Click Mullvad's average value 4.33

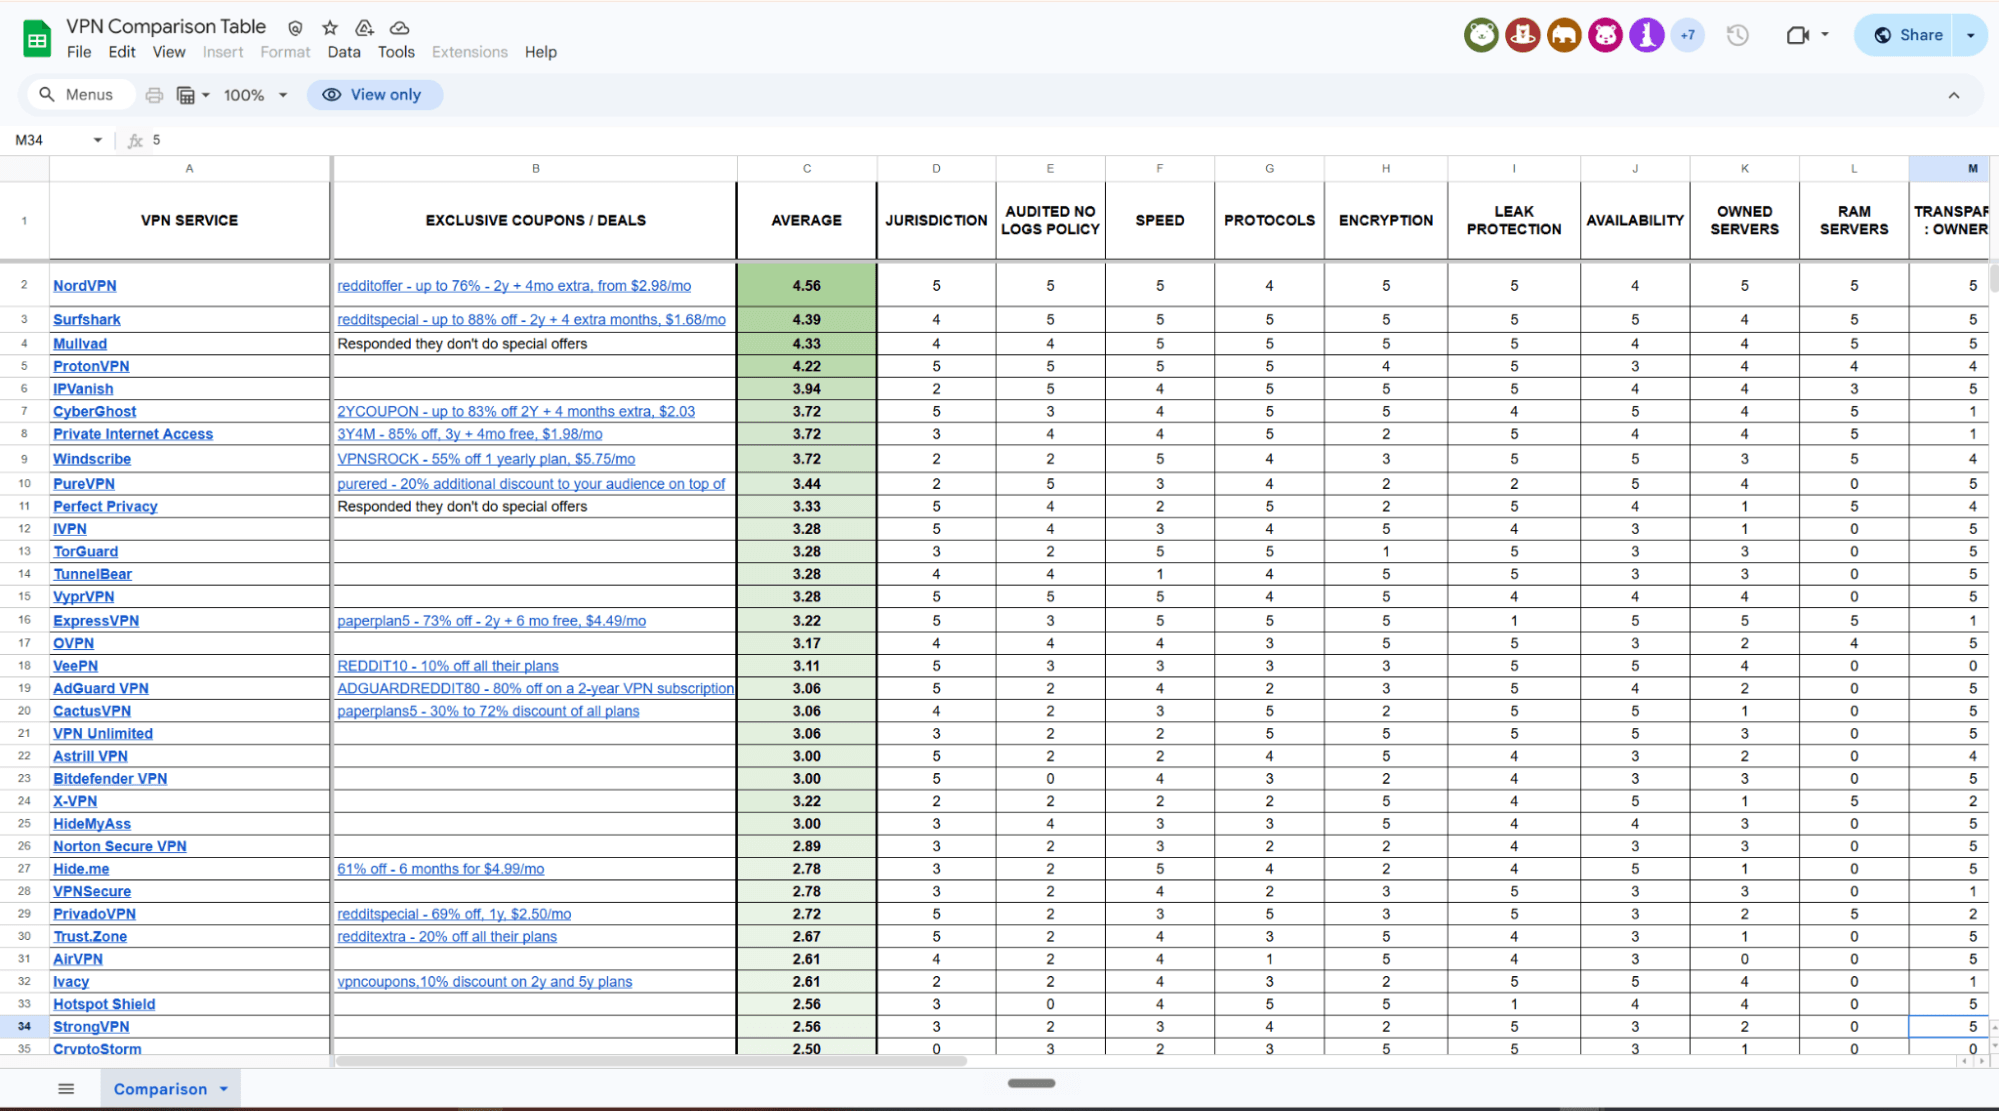pos(806,344)
